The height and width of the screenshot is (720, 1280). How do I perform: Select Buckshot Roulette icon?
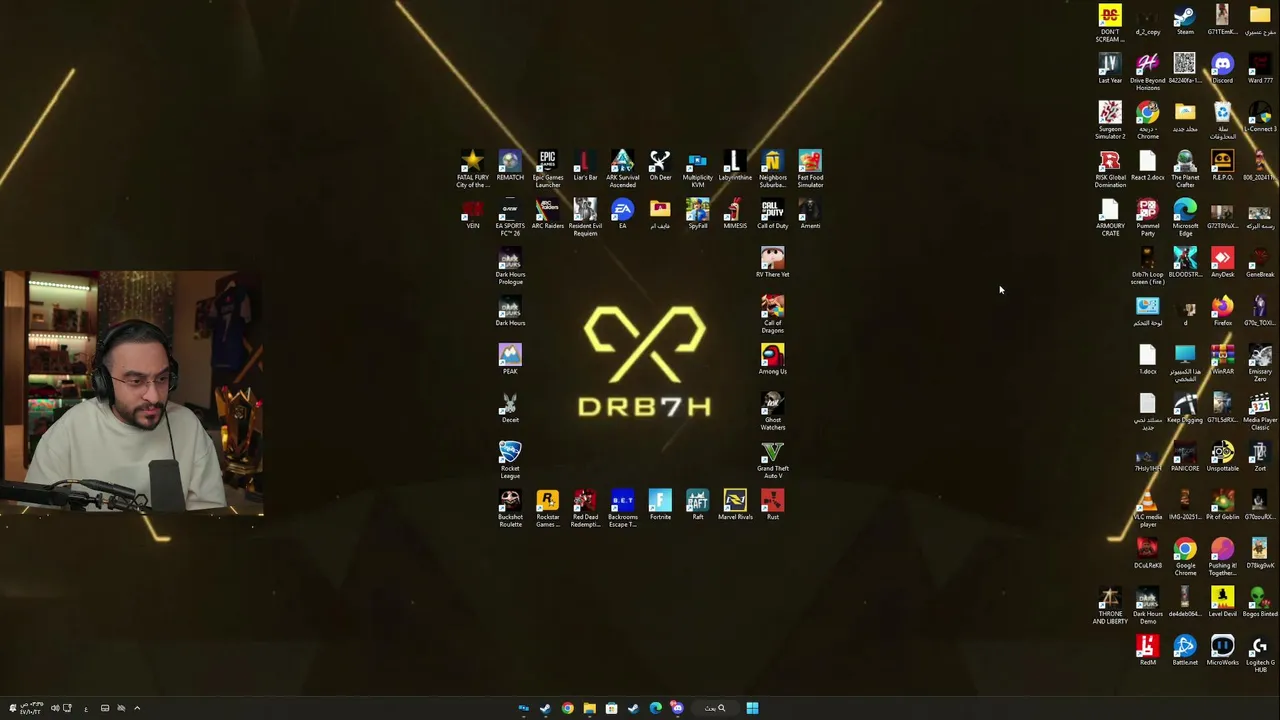510,508
